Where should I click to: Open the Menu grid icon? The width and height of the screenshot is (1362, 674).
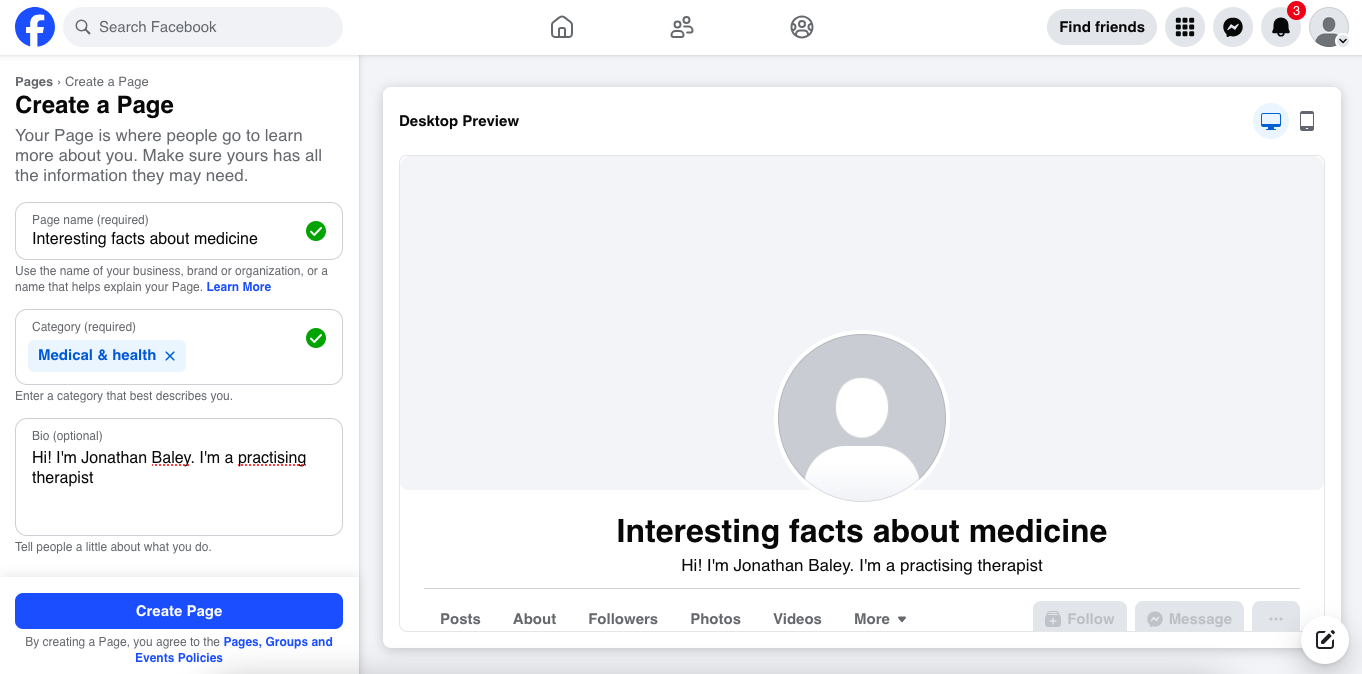click(1185, 27)
